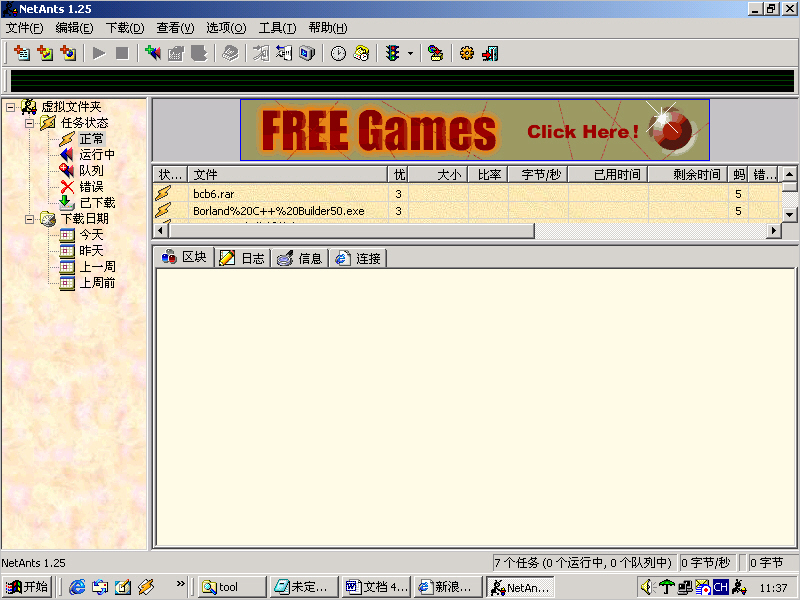Select the 上周前 date tree item
800x600 pixels.
click(97, 283)
